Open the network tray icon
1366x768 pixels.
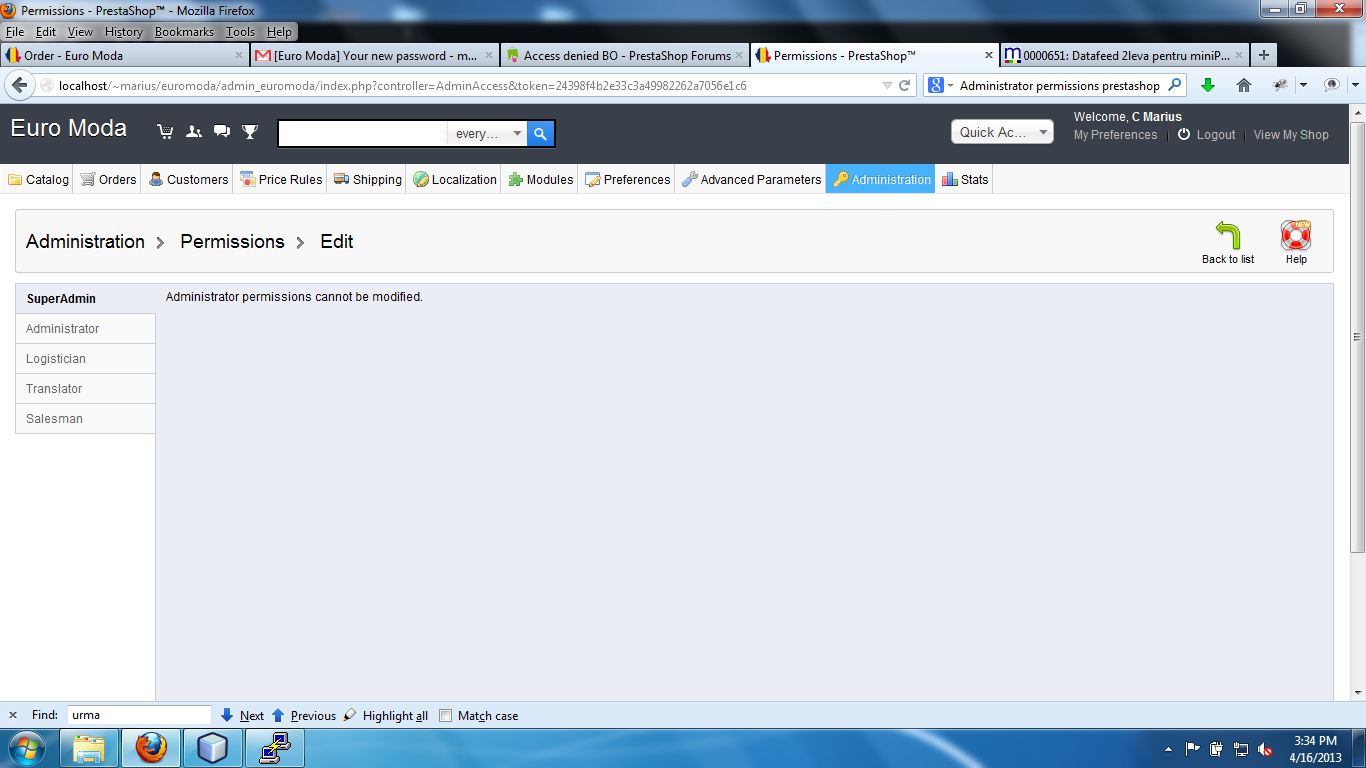[1241, 749]
